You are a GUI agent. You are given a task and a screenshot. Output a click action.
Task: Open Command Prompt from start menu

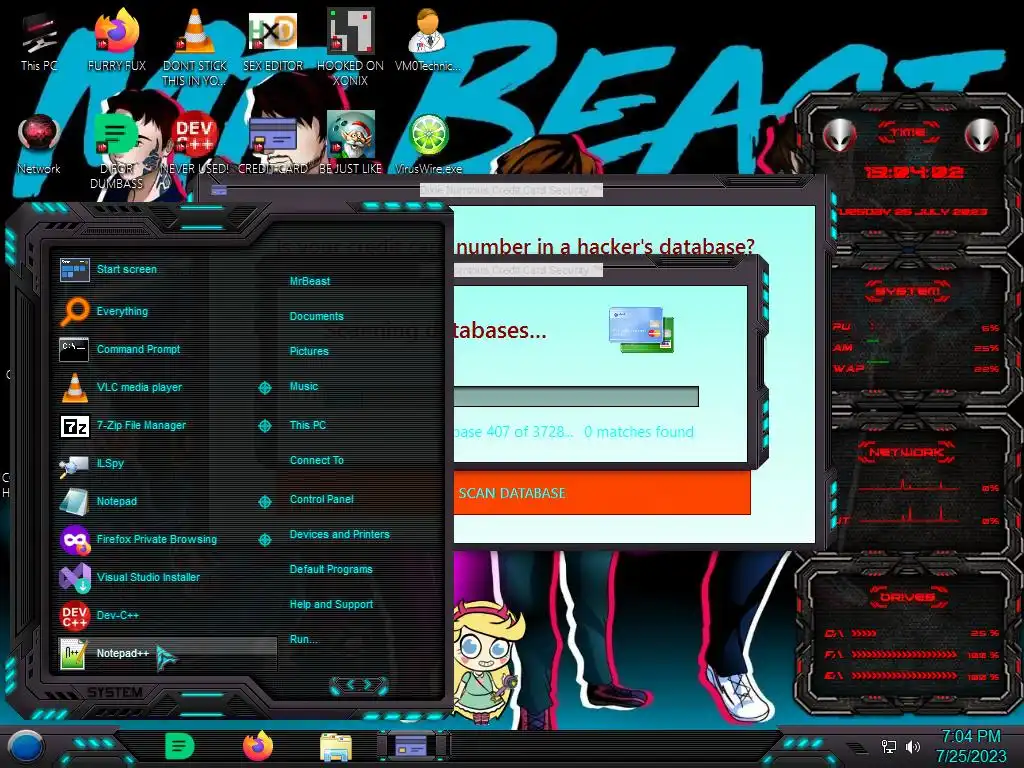click(167, 349)
